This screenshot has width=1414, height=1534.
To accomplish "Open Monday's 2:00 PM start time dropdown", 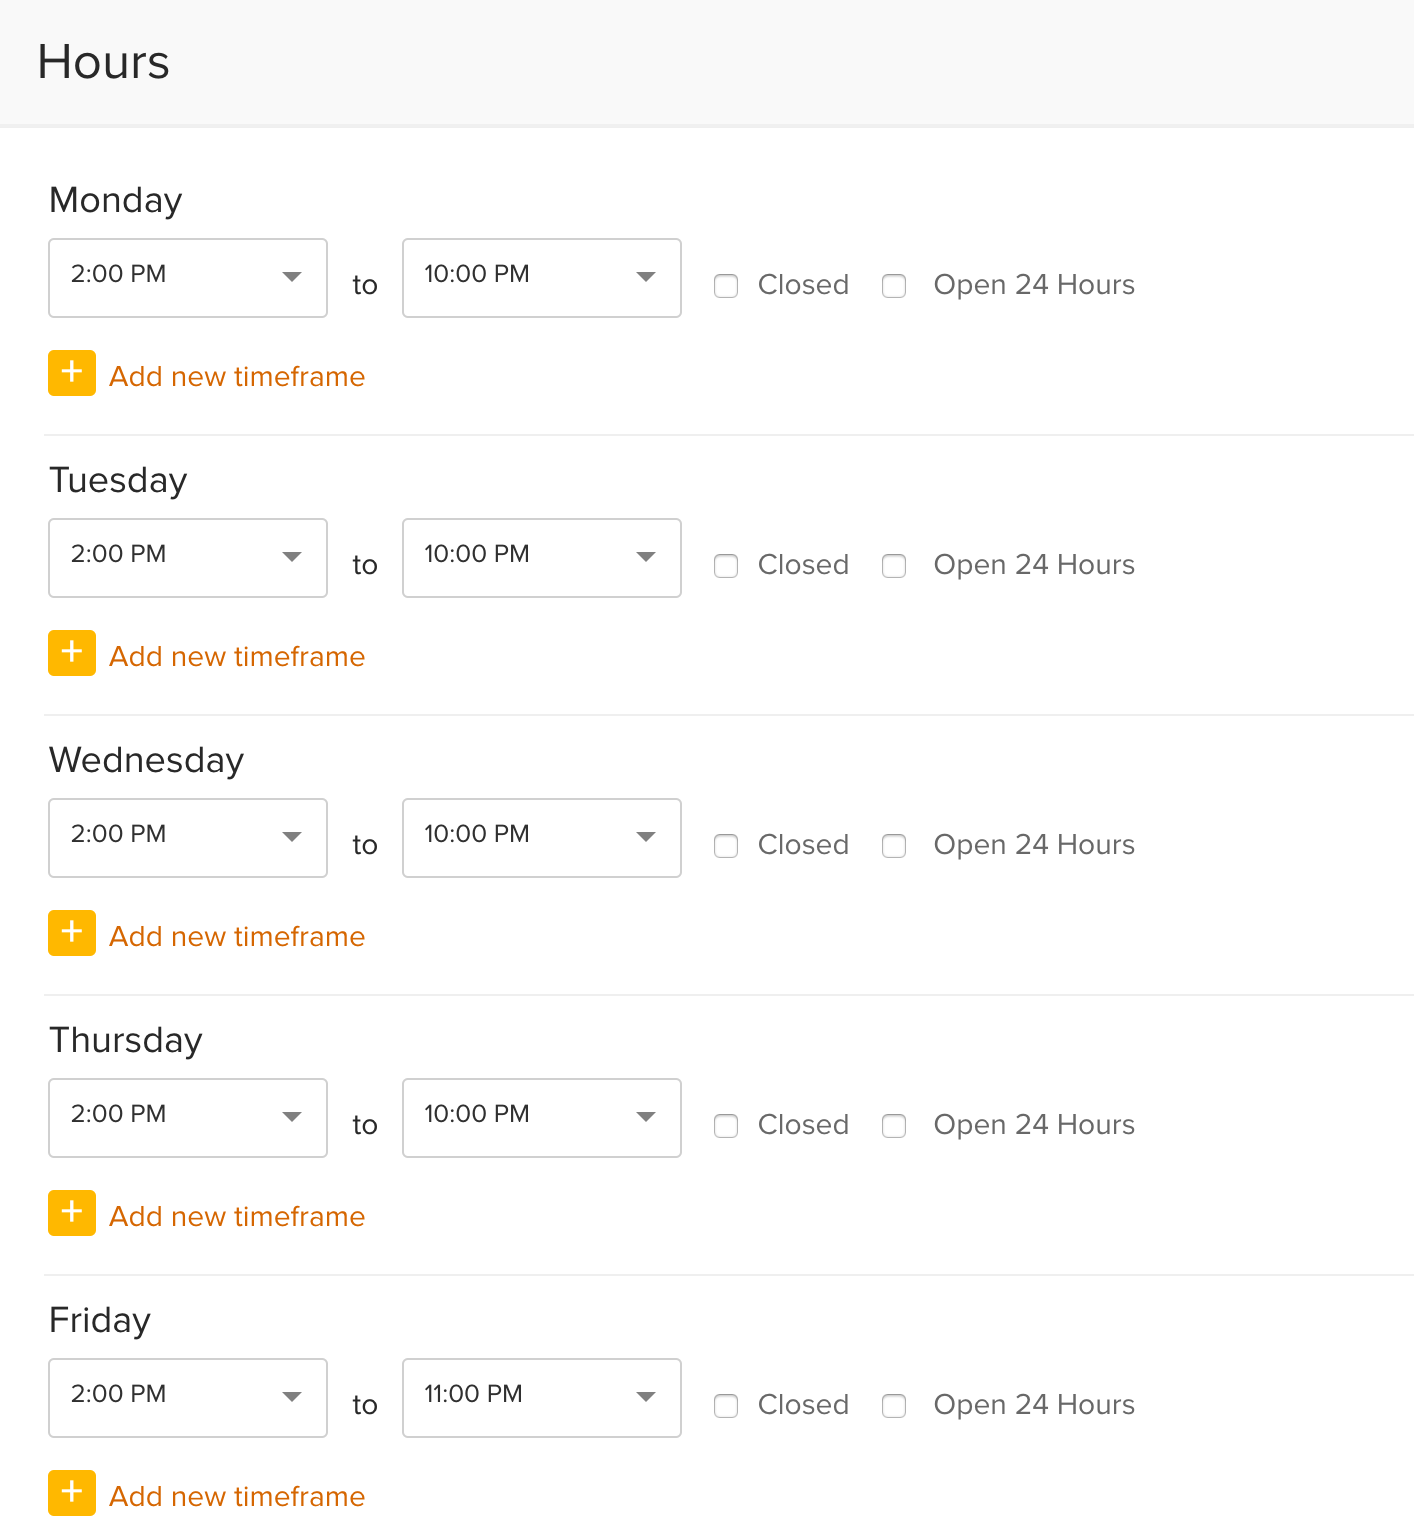I will [188, 278].
